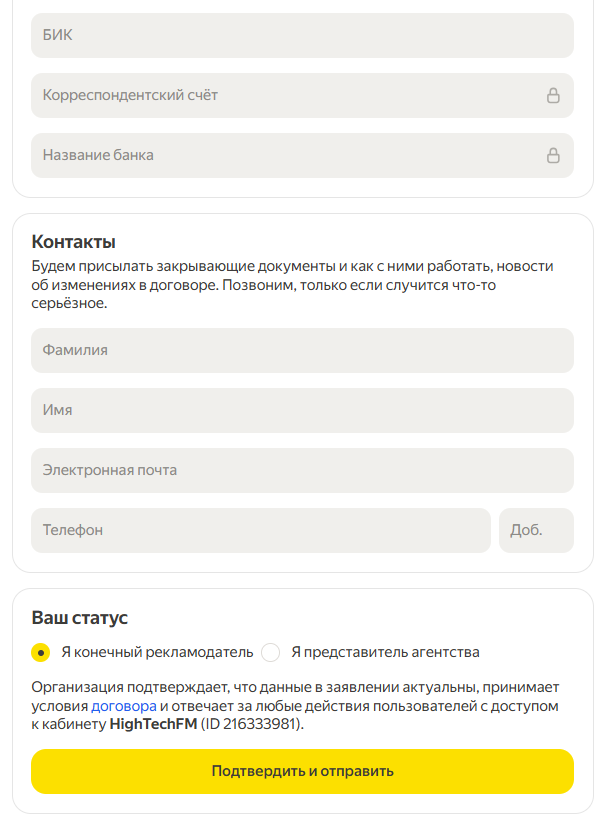Click the lock icon in Корреспондентский счёт field
611x823 pixels.
point(552,96)
